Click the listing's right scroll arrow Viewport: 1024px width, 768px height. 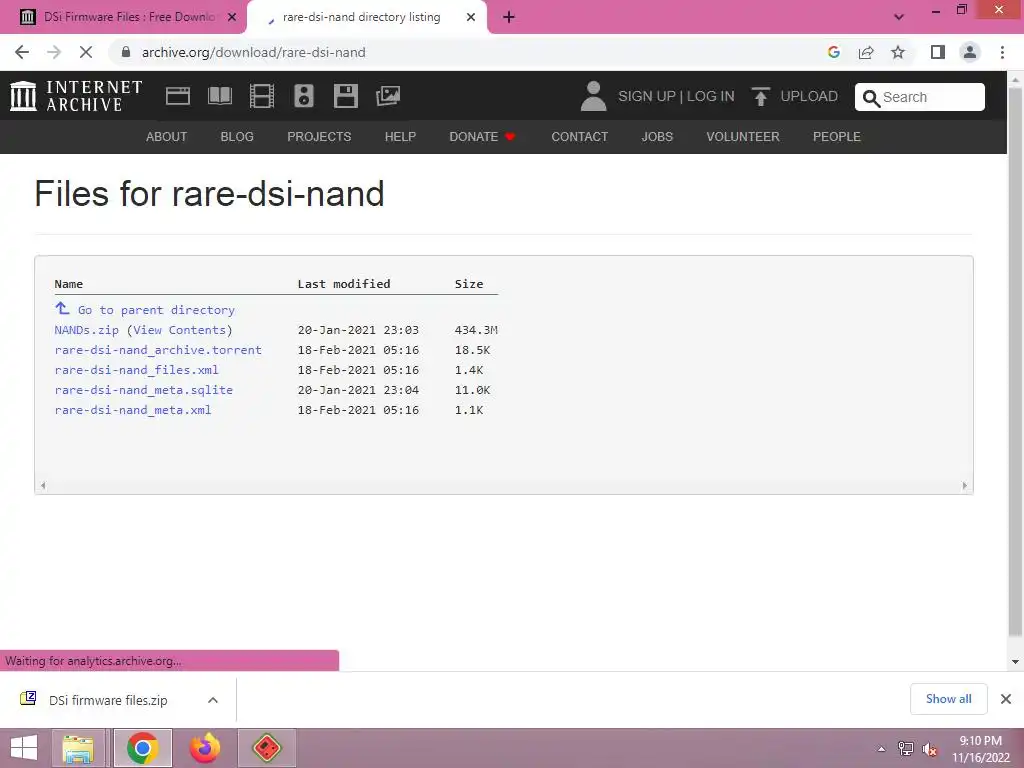tap(965, 485)
